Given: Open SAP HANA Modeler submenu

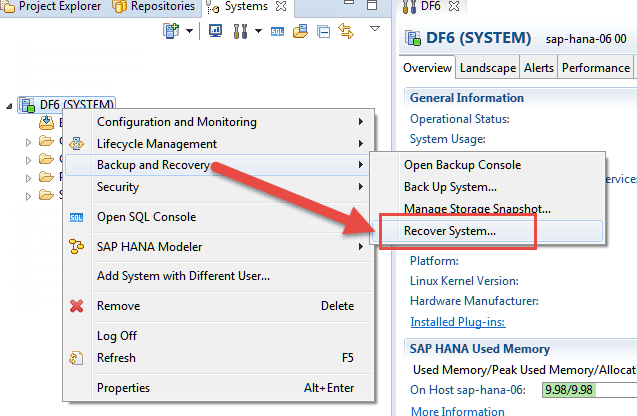Looking at the screenshot, I should [x=219, y=247].
